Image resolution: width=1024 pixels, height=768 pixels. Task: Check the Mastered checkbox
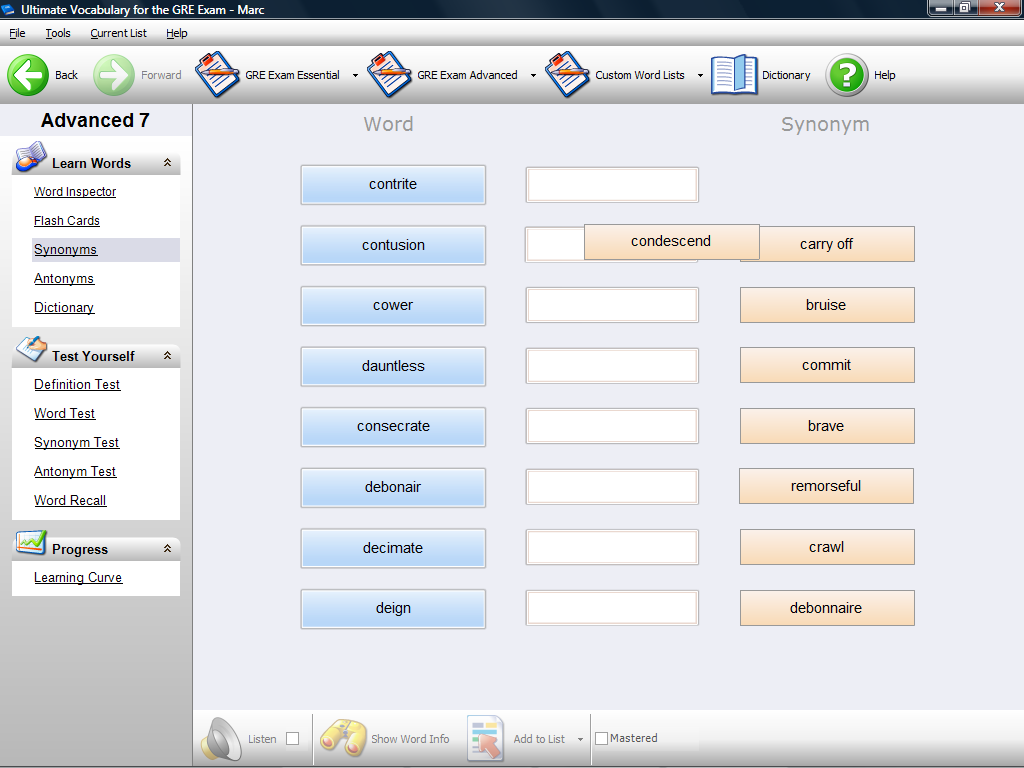pyautogui.click(x=601, y=738)
